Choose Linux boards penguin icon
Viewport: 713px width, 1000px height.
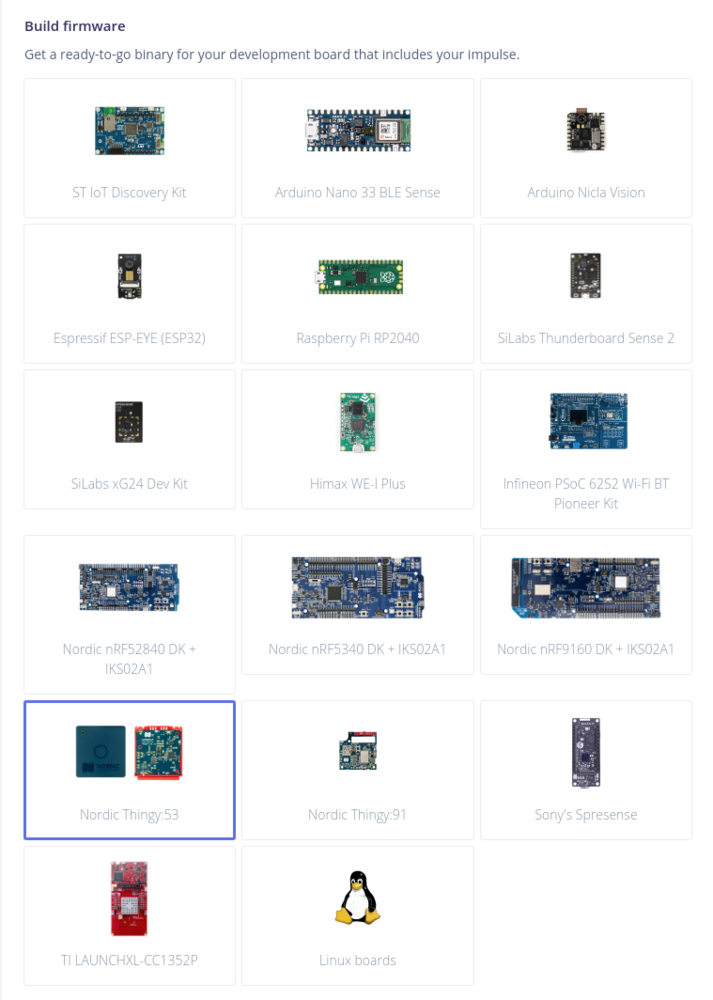click(358, 898)
